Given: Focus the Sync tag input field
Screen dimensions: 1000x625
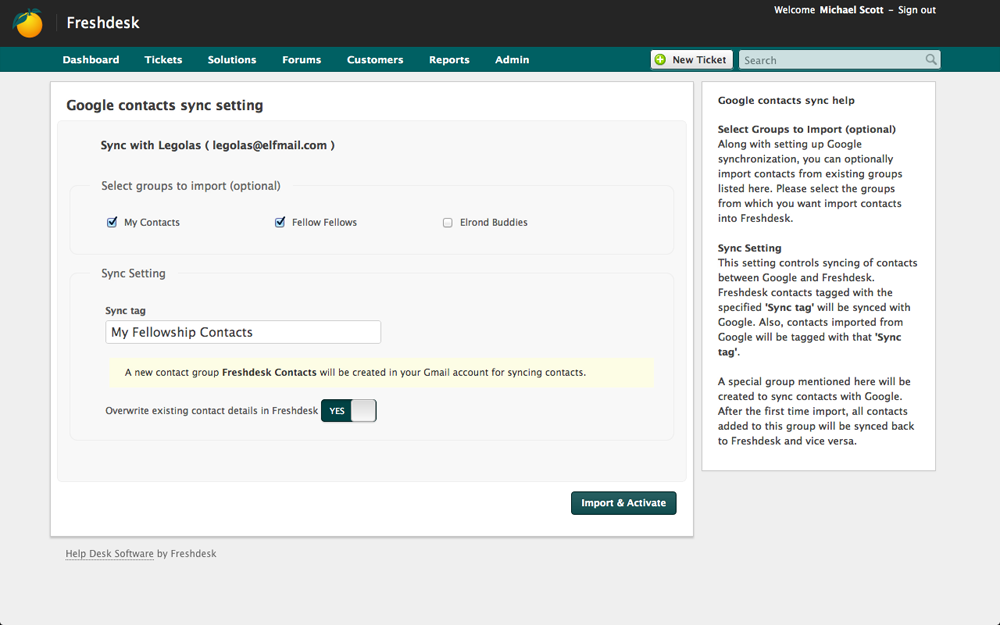Looking at the screenshot, I should tap(243, 332).
